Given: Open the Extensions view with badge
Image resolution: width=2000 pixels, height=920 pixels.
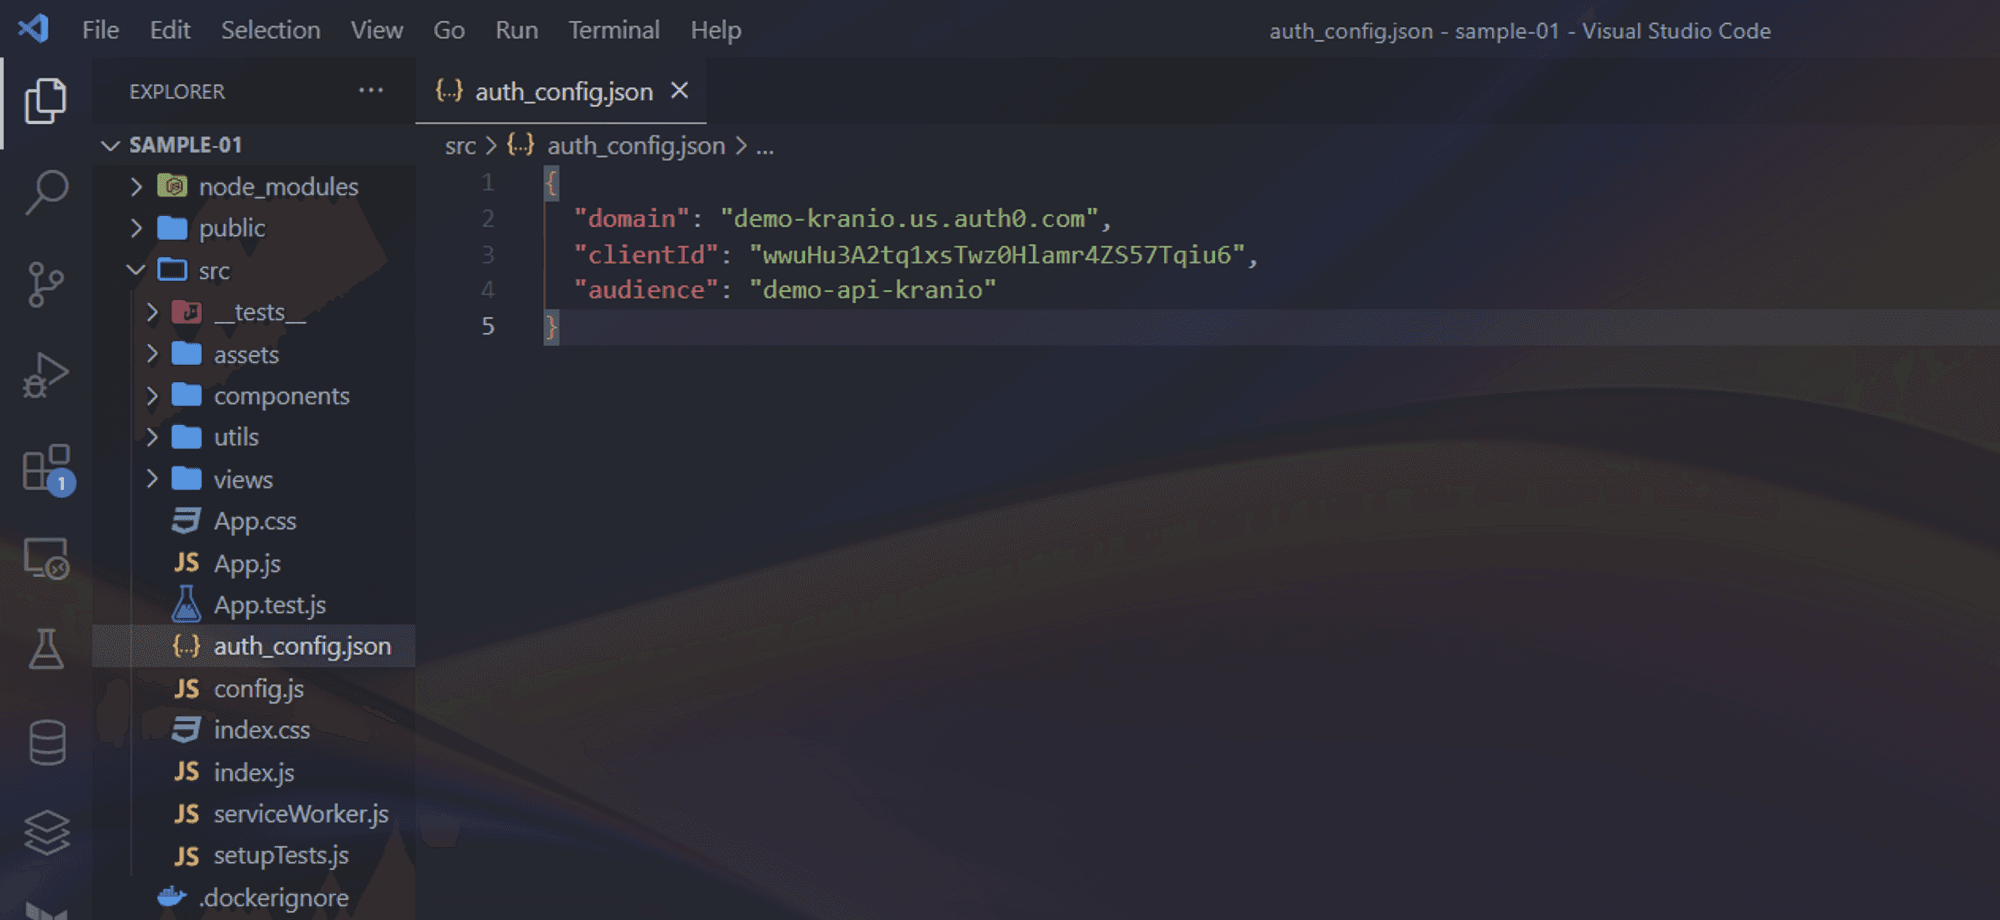Looking at the screenshot, I should (x=46, y=468).
